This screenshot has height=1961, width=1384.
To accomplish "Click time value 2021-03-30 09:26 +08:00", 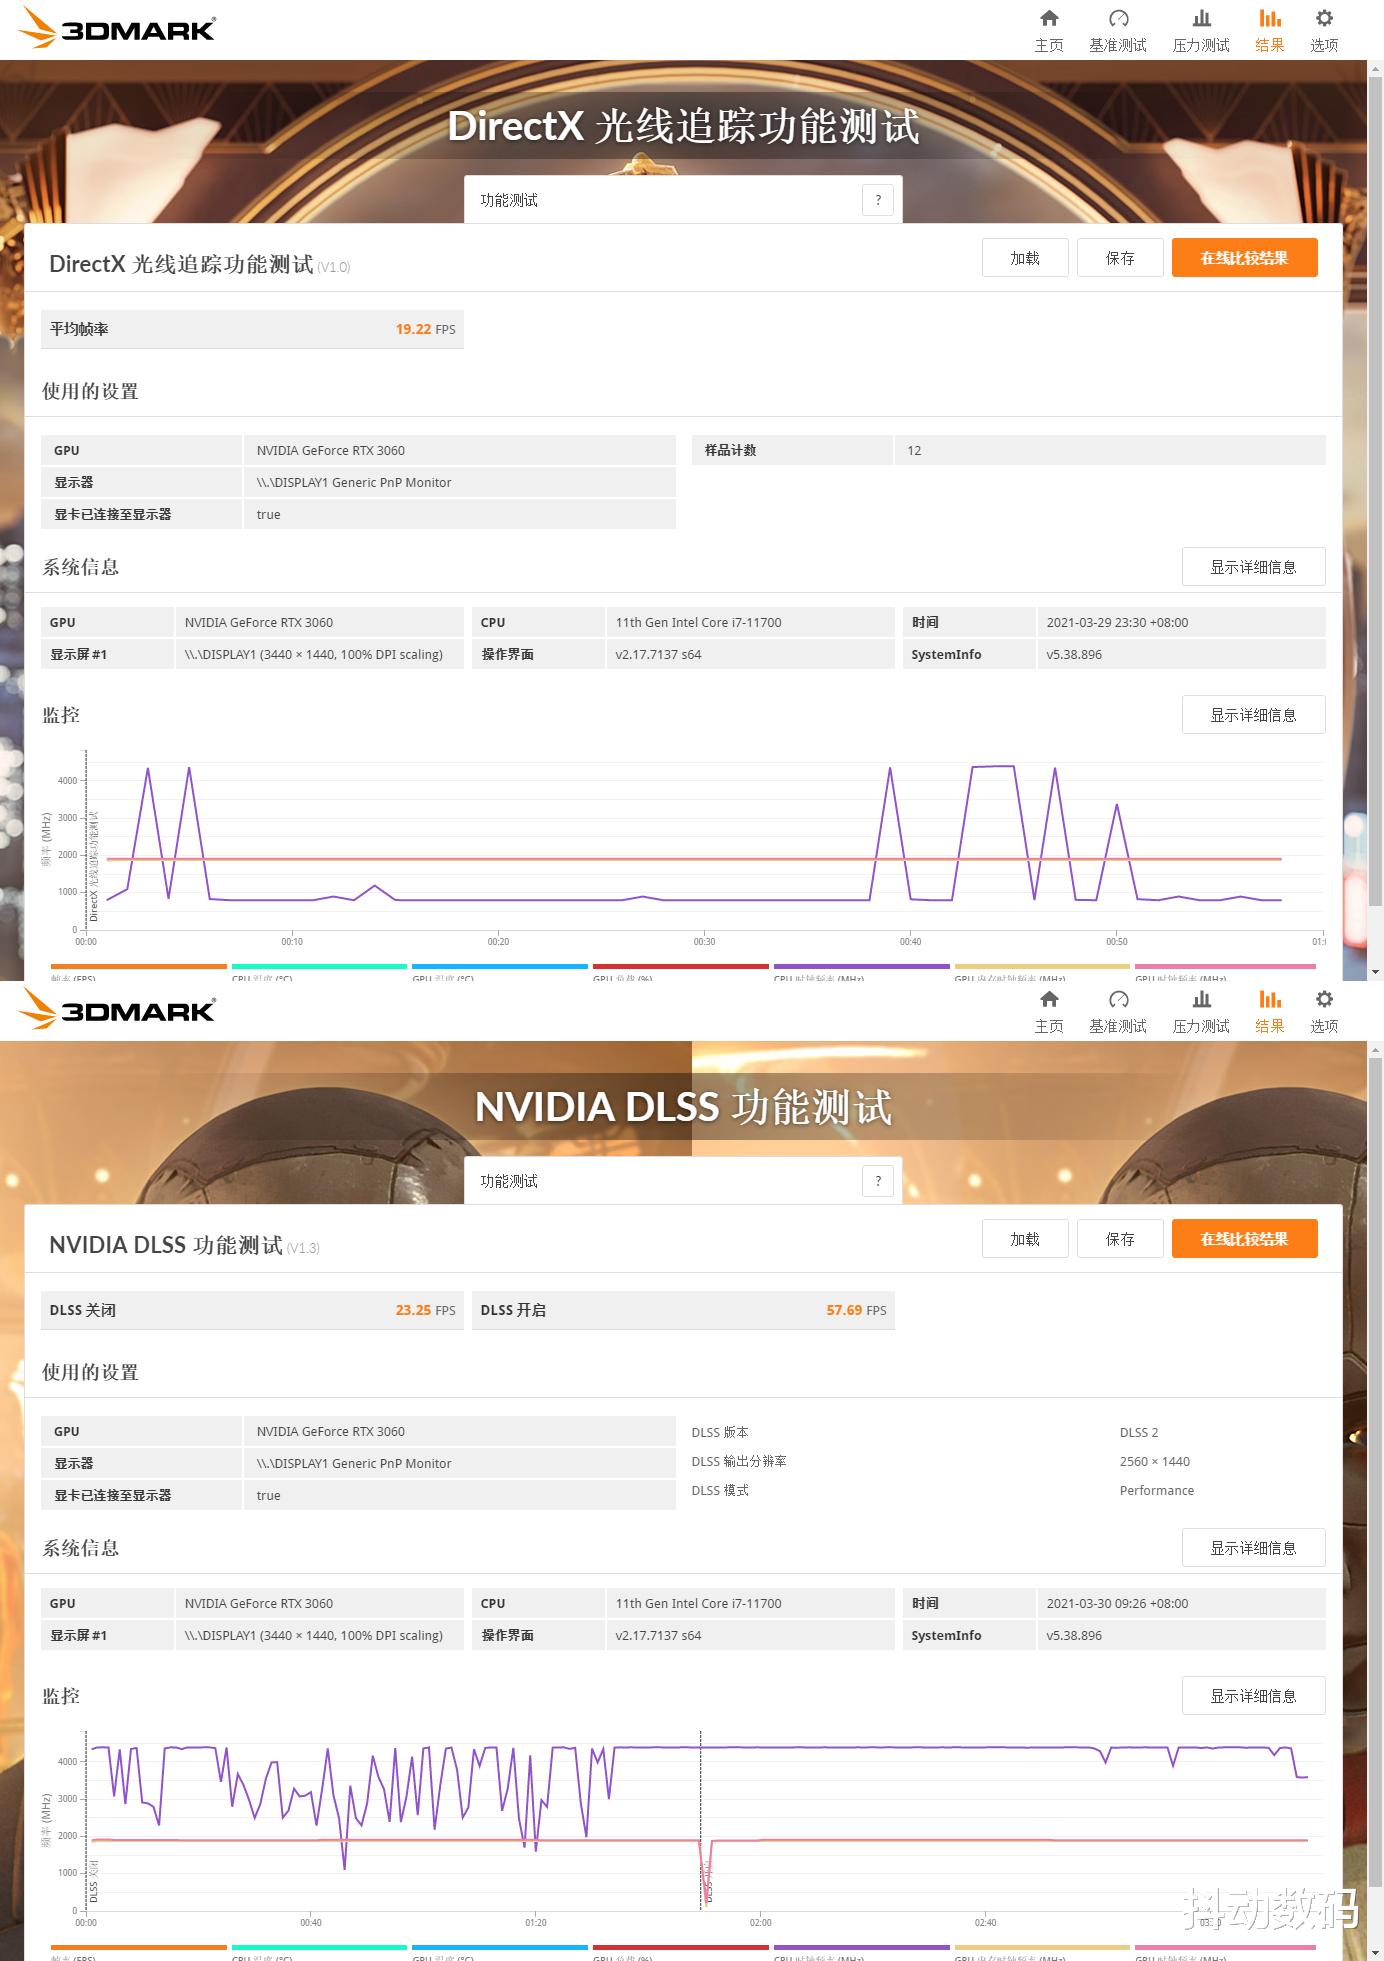I will click(x=1117, y=1603).
